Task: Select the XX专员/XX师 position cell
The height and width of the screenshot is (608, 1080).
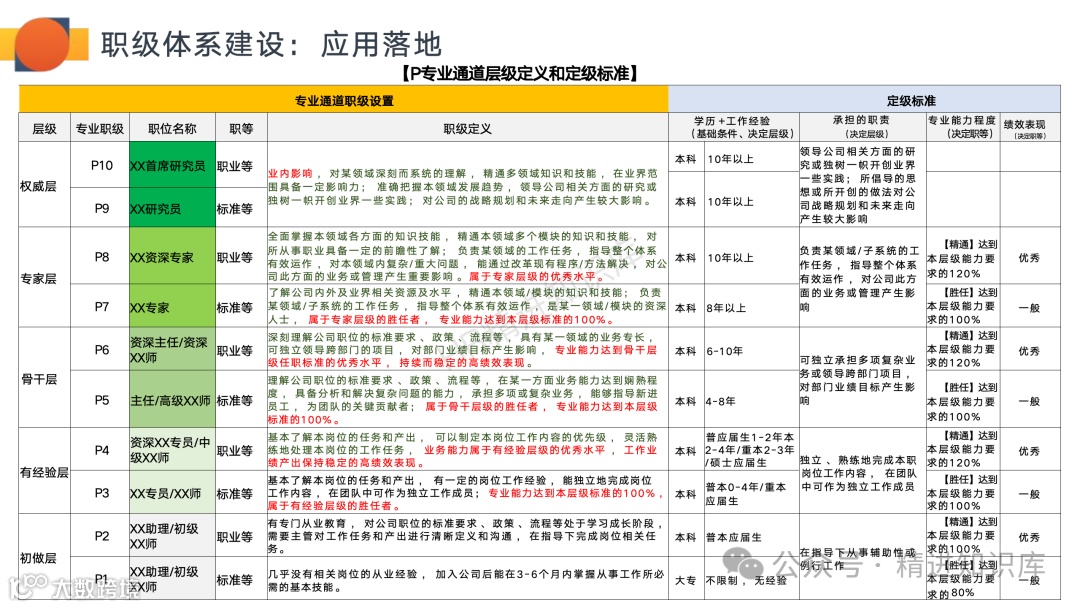Action: [172, 493]
